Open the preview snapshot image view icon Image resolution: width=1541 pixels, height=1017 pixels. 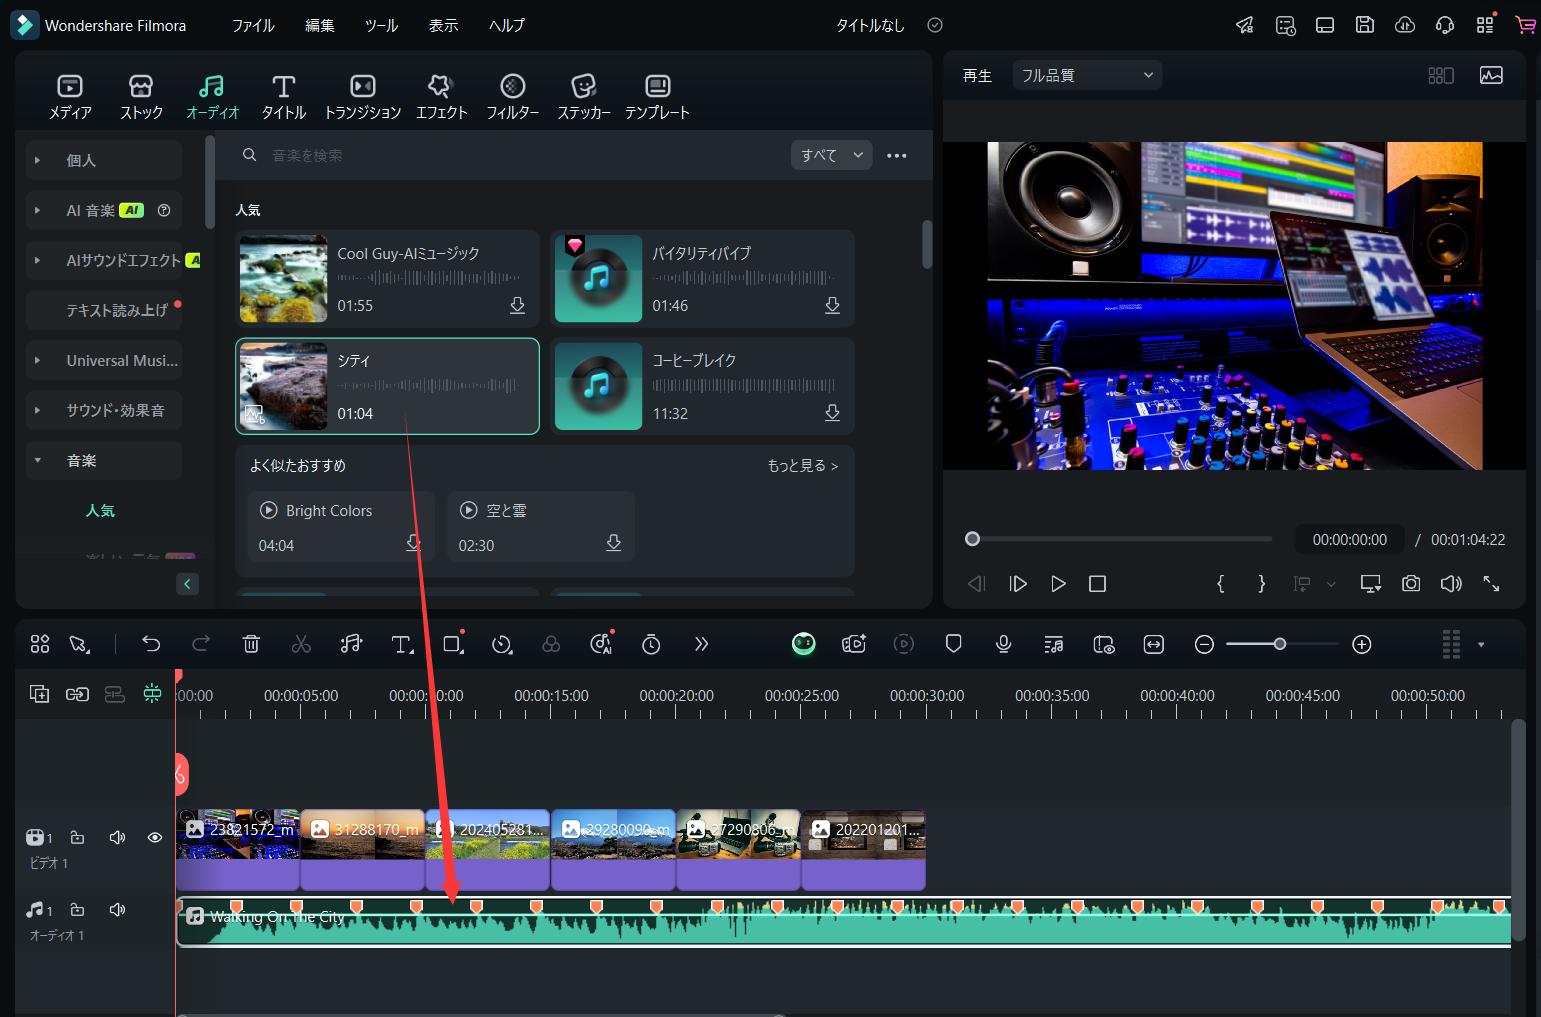[x=1491, y=75]
